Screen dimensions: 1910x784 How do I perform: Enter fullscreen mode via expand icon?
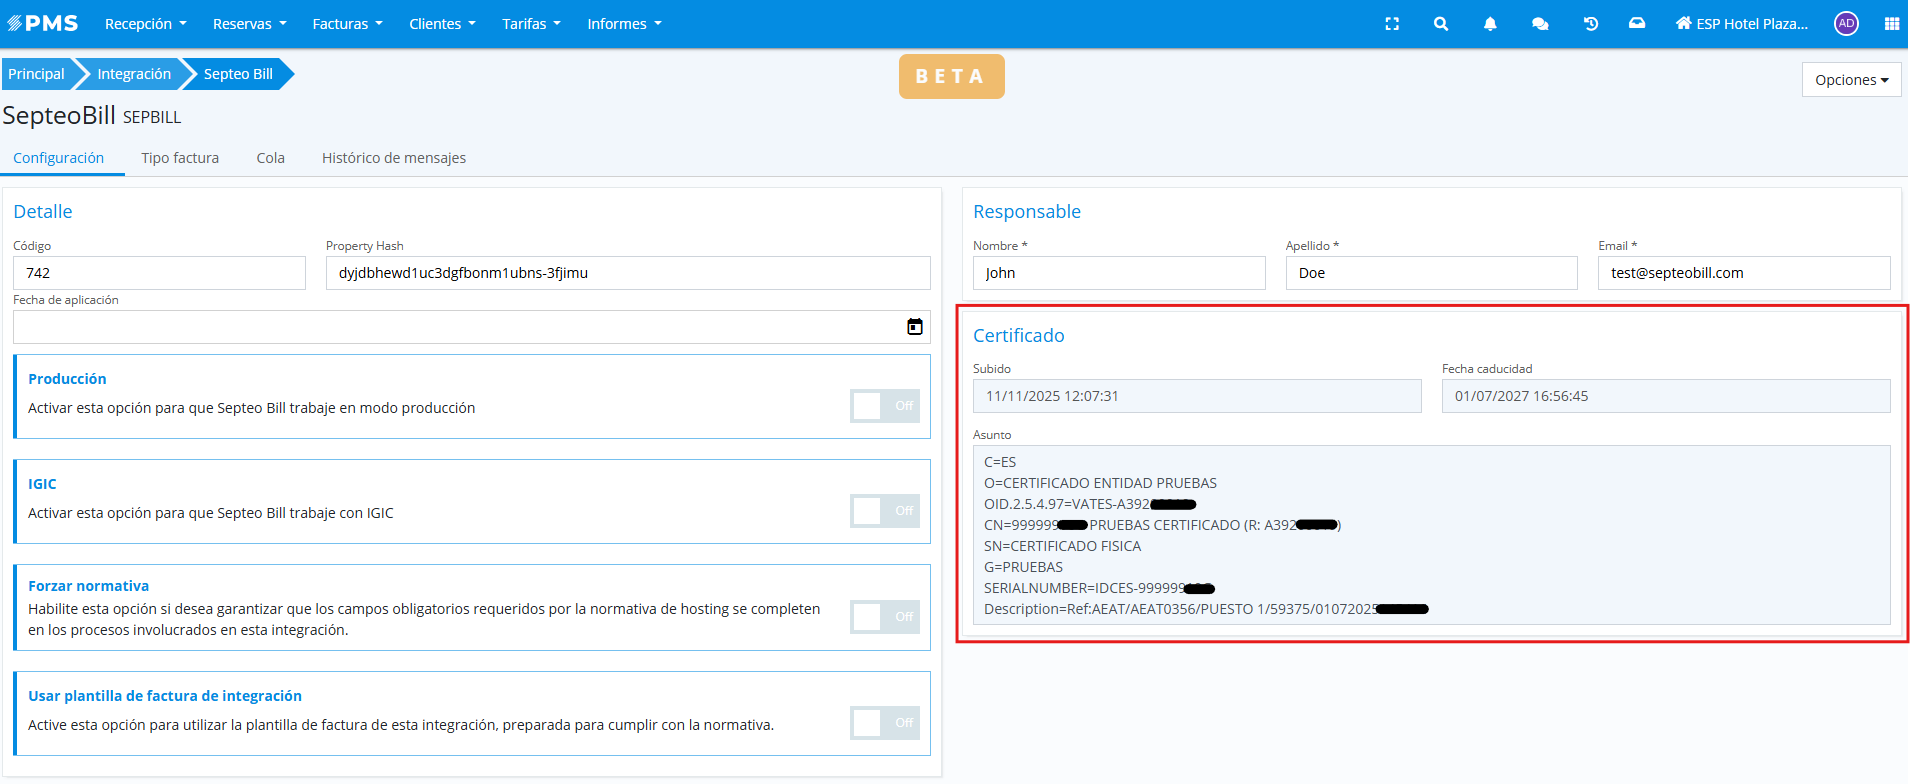[x=1391, y=24]
